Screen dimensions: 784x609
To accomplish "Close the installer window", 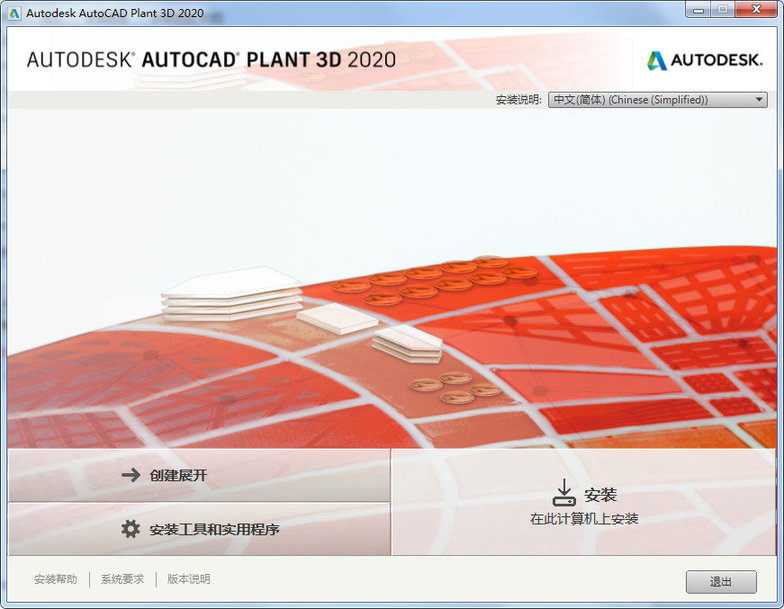I will point(756,10).
